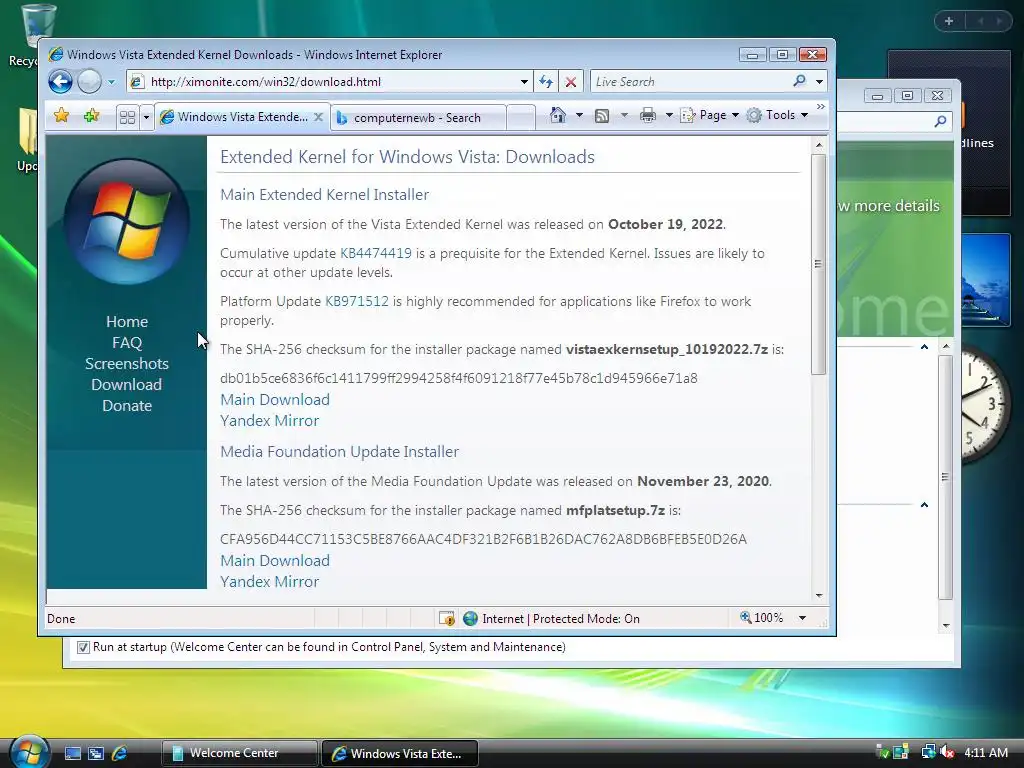This screenshot has width=1024, height=768.
Task: Launch Internet Explorer from quick launch
Action: [x=119, y=754]
